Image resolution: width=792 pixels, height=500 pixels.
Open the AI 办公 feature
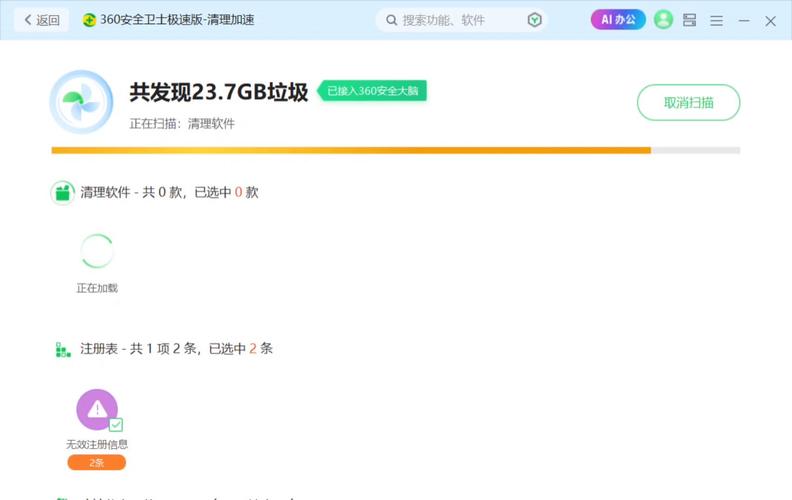pos(618,20)
